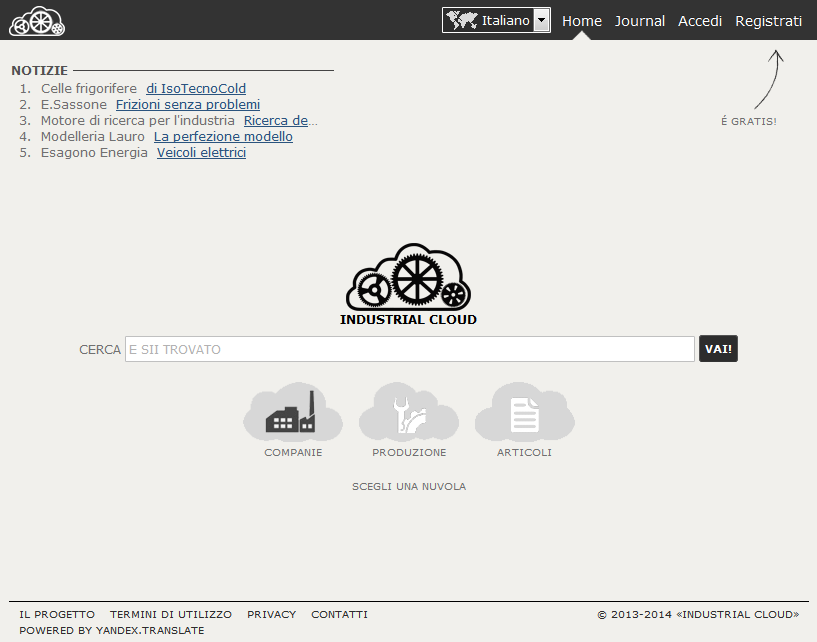Open the Journal menu item

640,21
